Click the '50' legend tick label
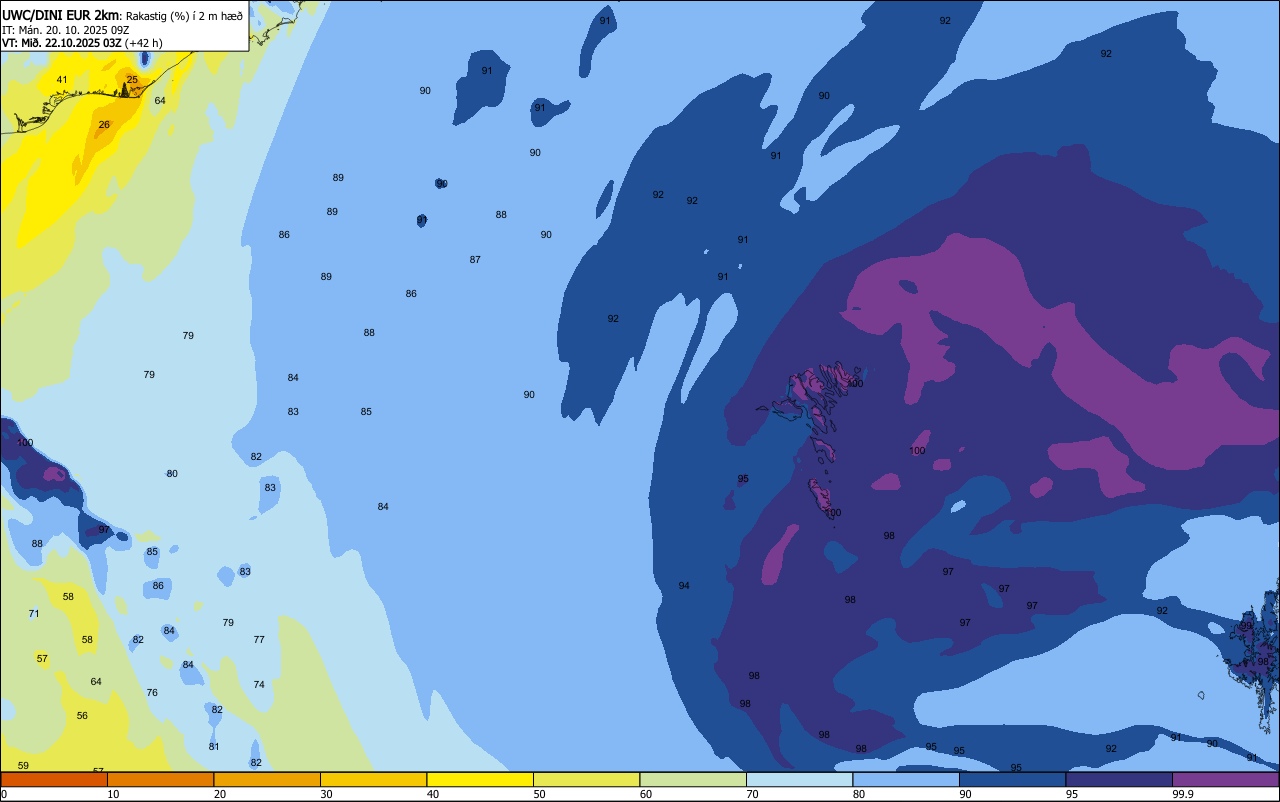Image resolution: width=1280 pixels, height=802 pixels. (539, 794)
